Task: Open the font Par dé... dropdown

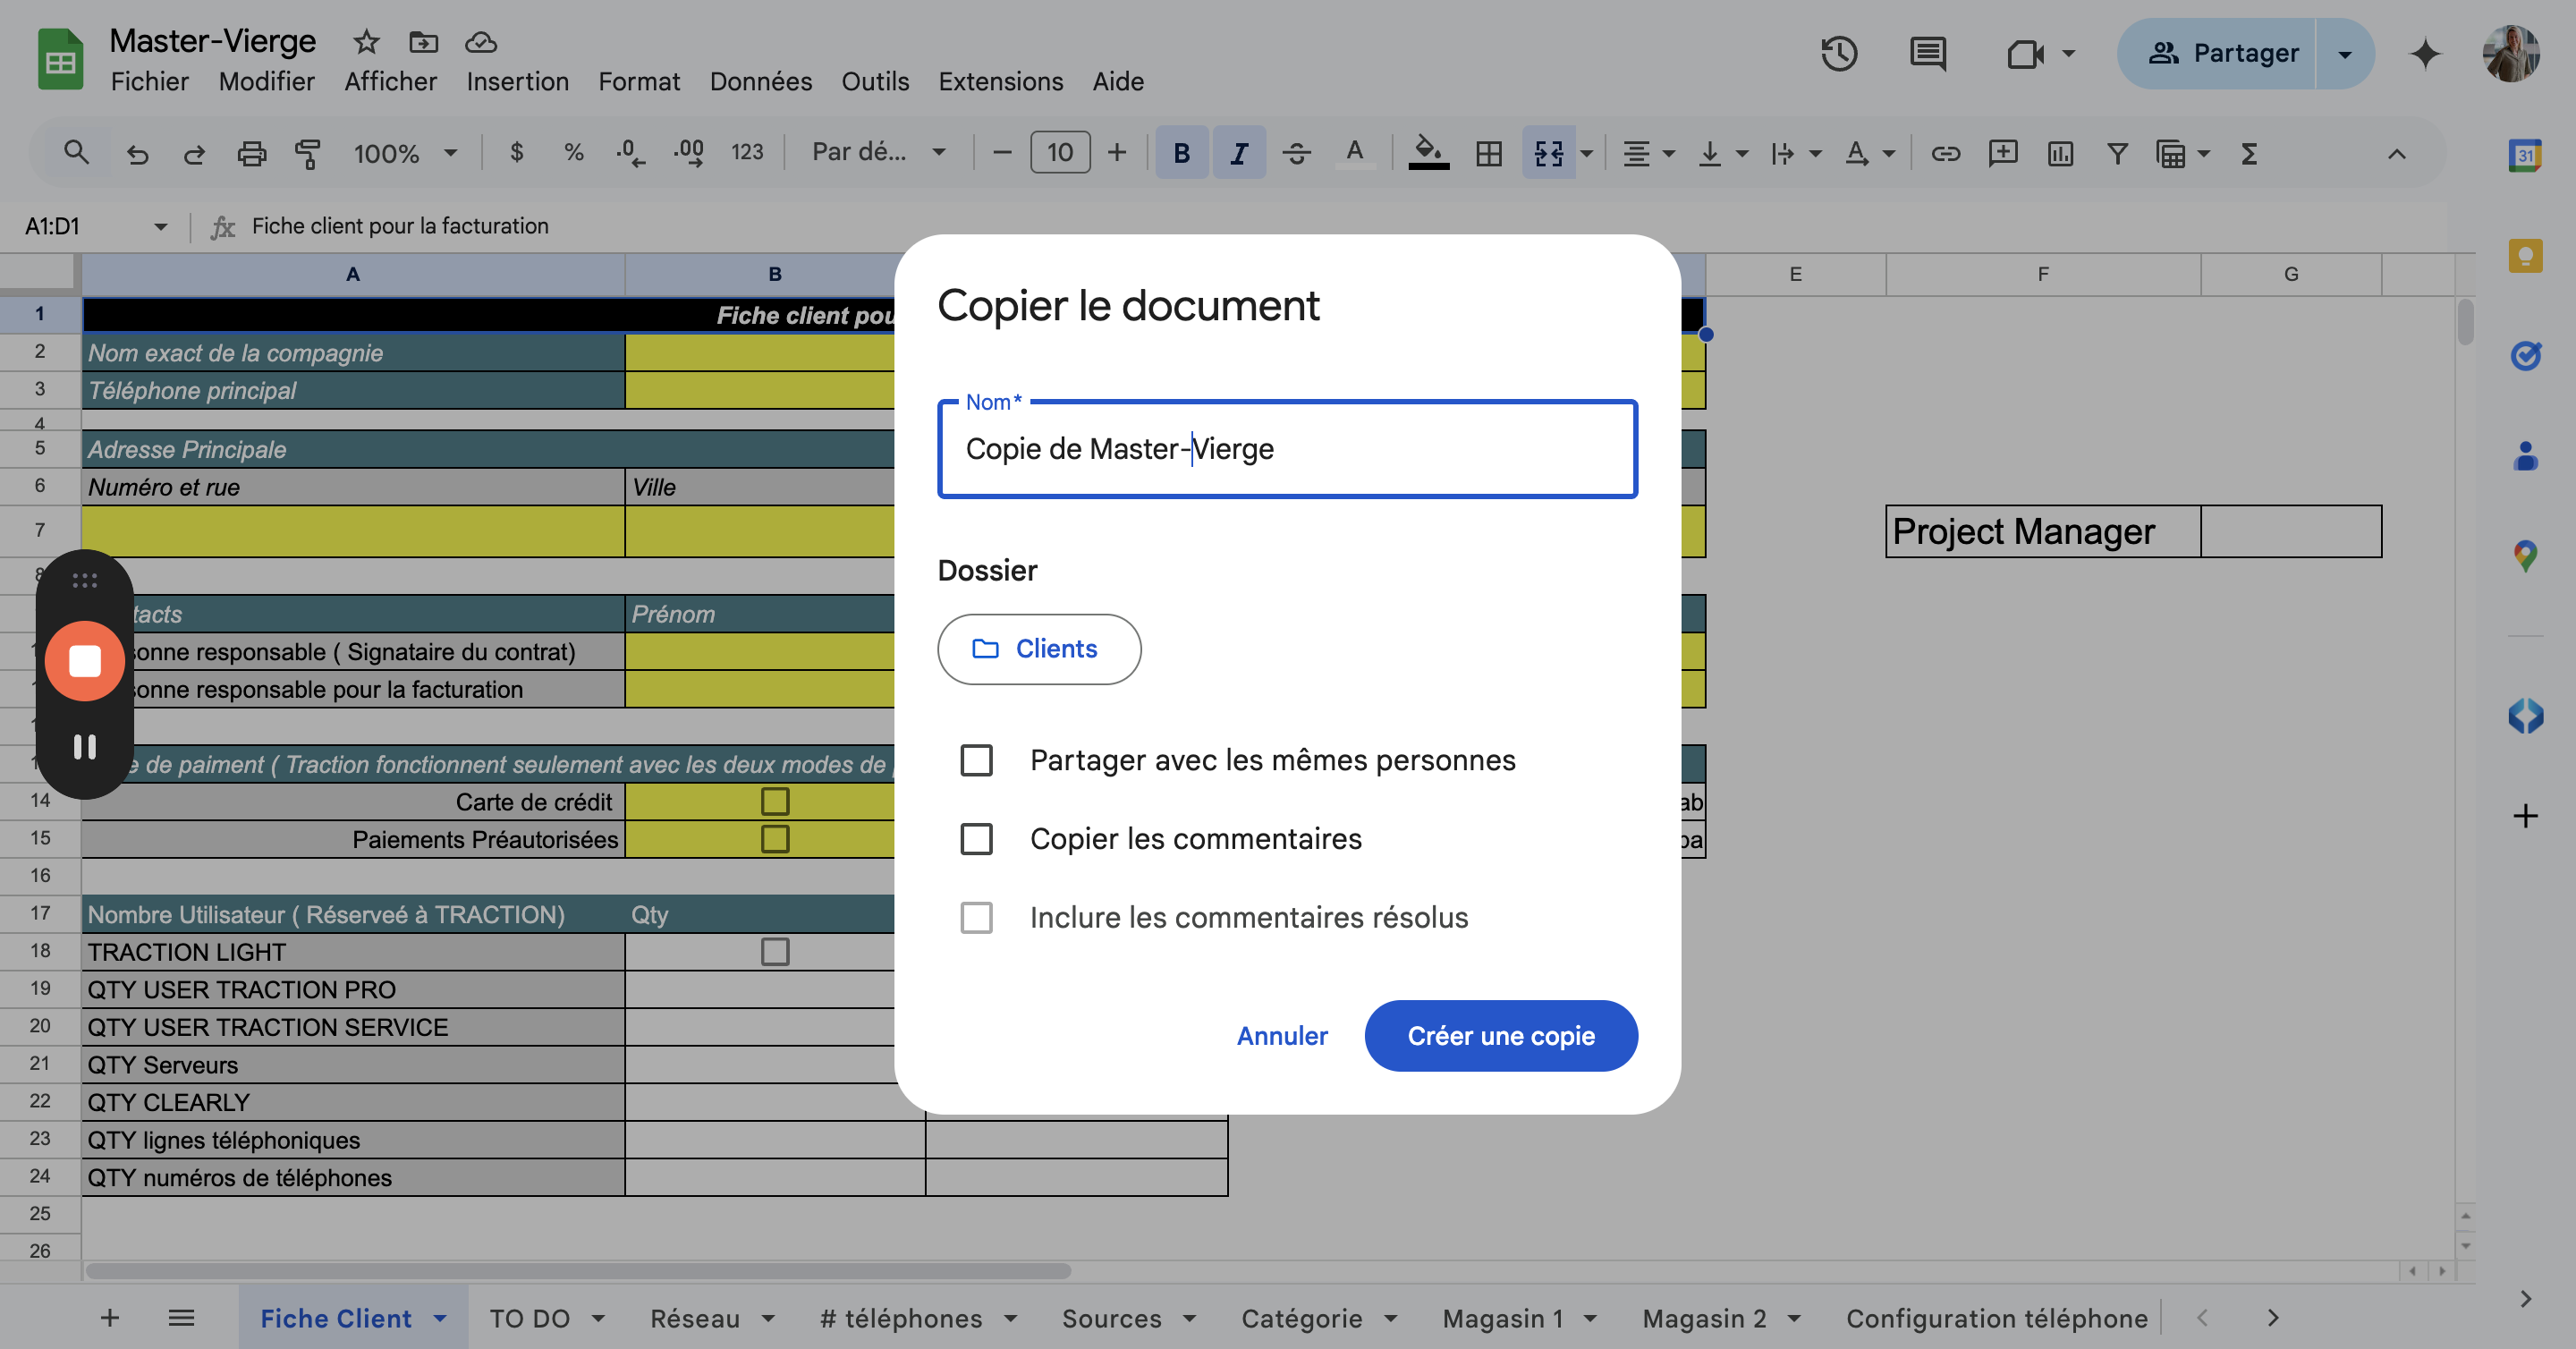Action: pos(879,152)
